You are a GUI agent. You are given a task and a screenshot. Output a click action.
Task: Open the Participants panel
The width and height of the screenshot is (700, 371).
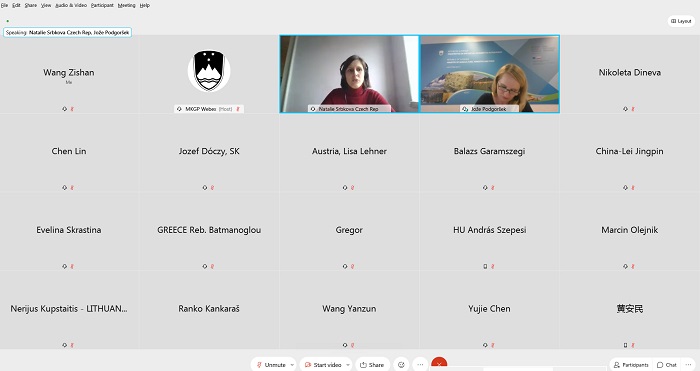click(x=631, y=365)
